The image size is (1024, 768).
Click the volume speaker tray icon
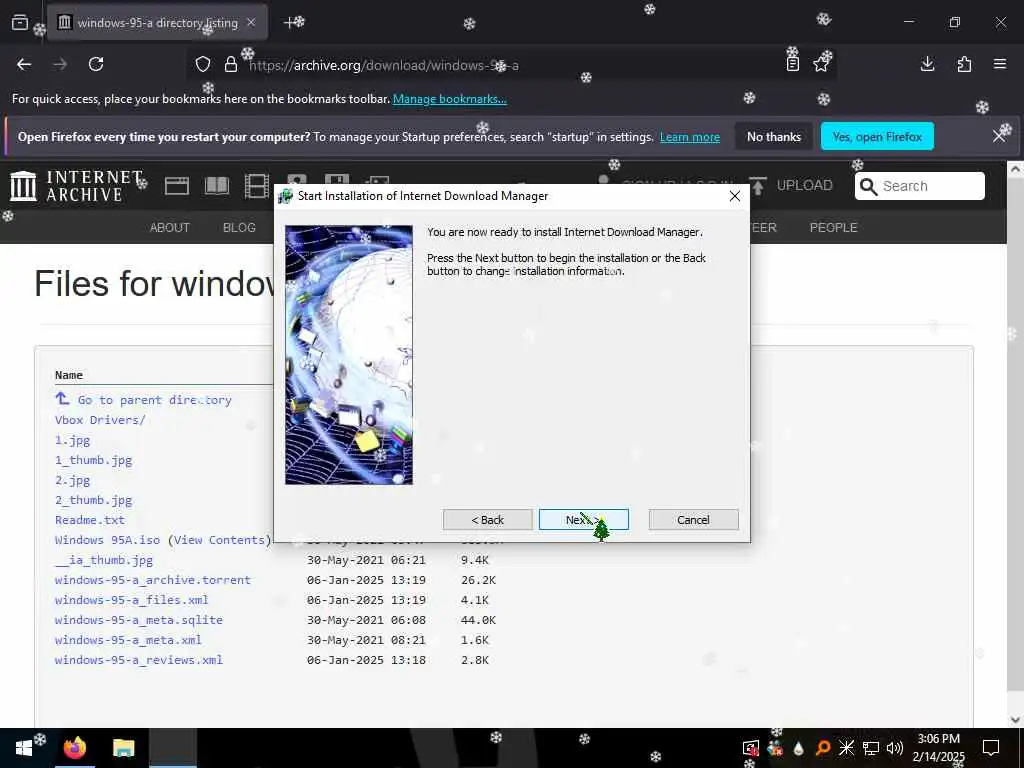(x=895, y=748)
